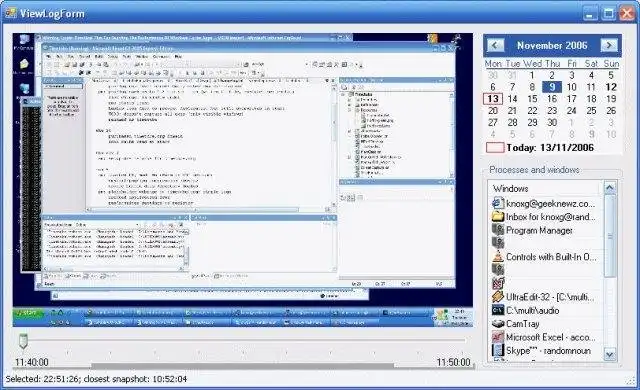Screen dimensions: 640x390
Task: Click the UltraEdit-32 pencil icon
Action: [498, 297]
